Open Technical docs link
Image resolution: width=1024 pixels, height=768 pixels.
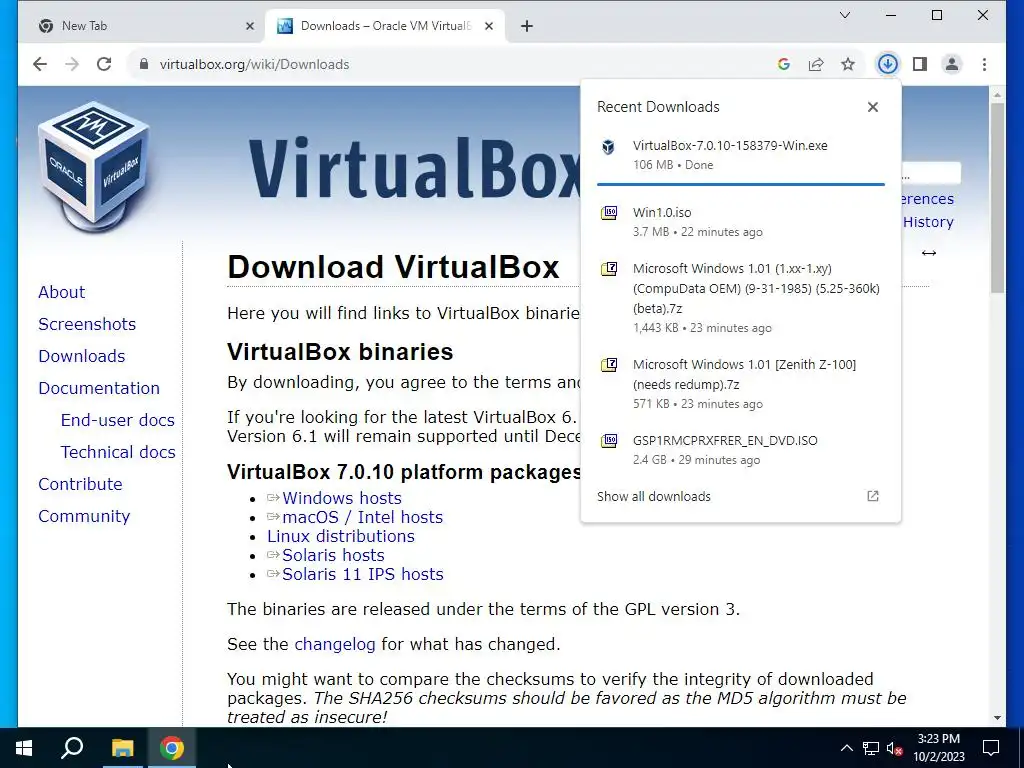pos(118,452)
